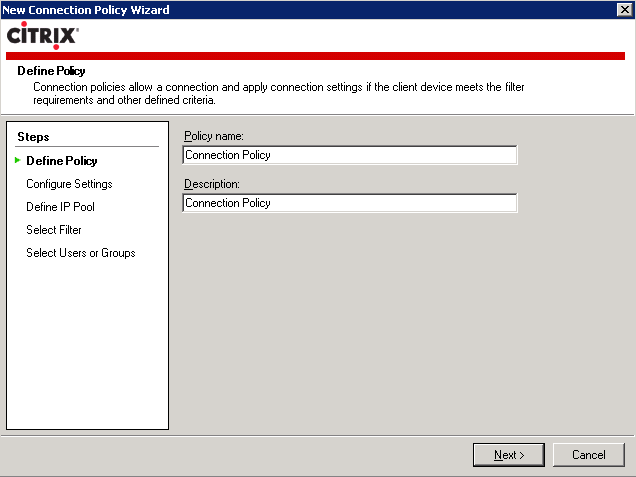The height and width of the screenshot is (477, 636).
Task: Close the New Connection Policy Wizard window
Action: click(625, 9)
